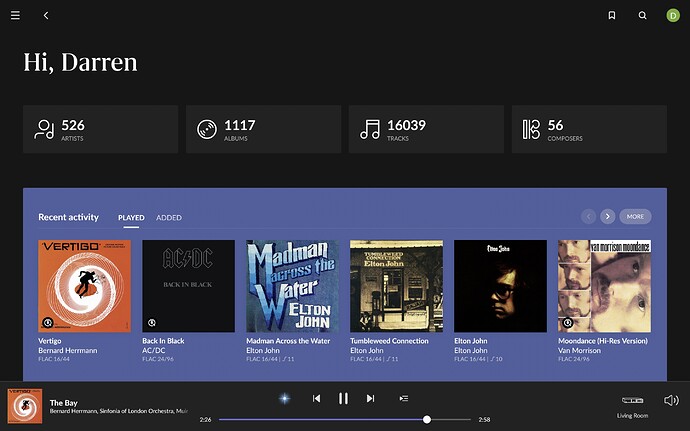Open the Bernard Herrmann artist link under Vertigo
Screen dimensions: 690x431
click(68, 350)
